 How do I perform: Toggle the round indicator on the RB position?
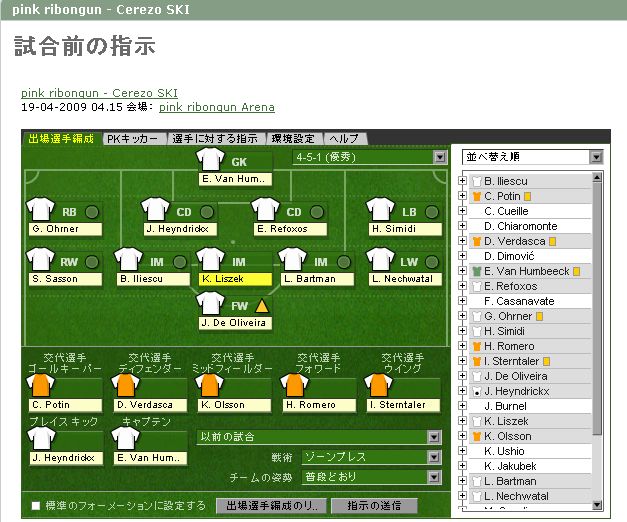pos(92,211)
